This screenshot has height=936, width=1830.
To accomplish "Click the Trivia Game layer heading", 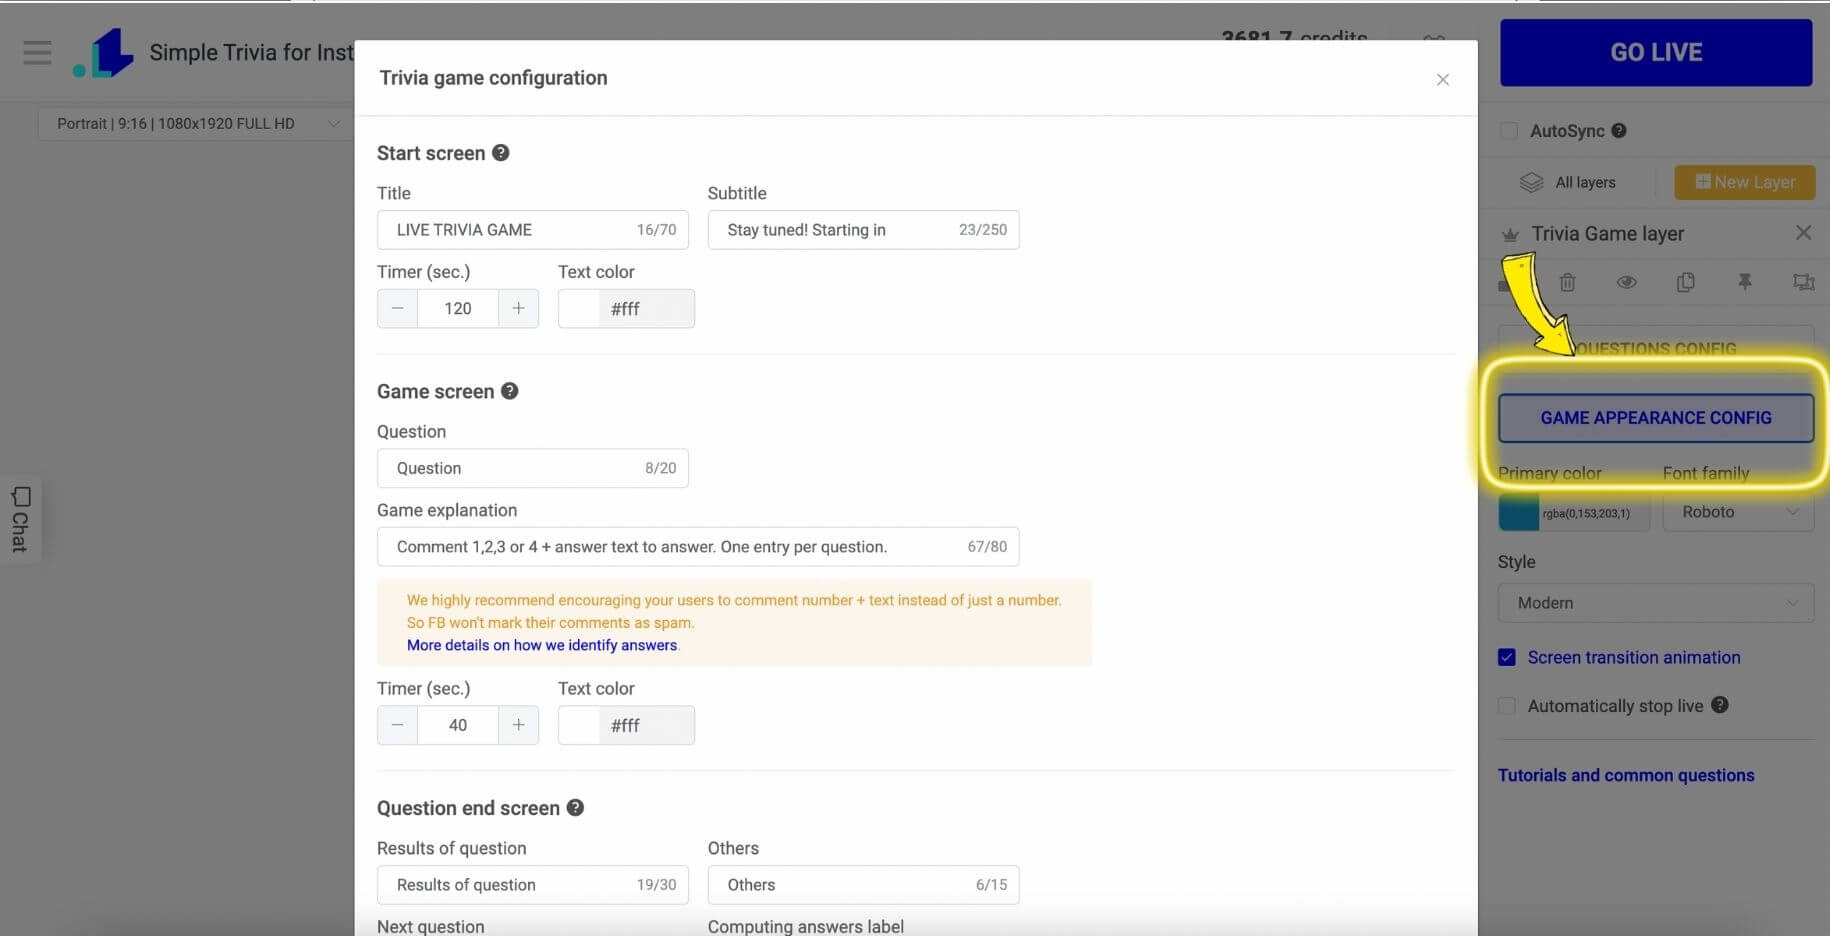I will point(1608,234).
